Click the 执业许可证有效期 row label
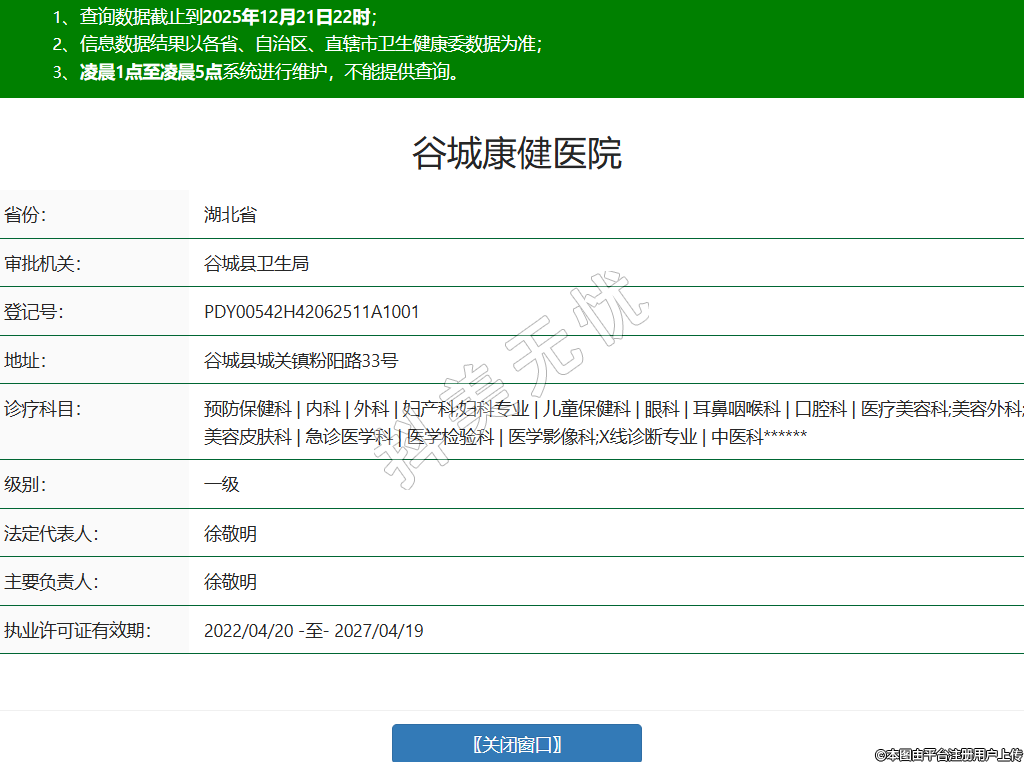 coord(76,631)
